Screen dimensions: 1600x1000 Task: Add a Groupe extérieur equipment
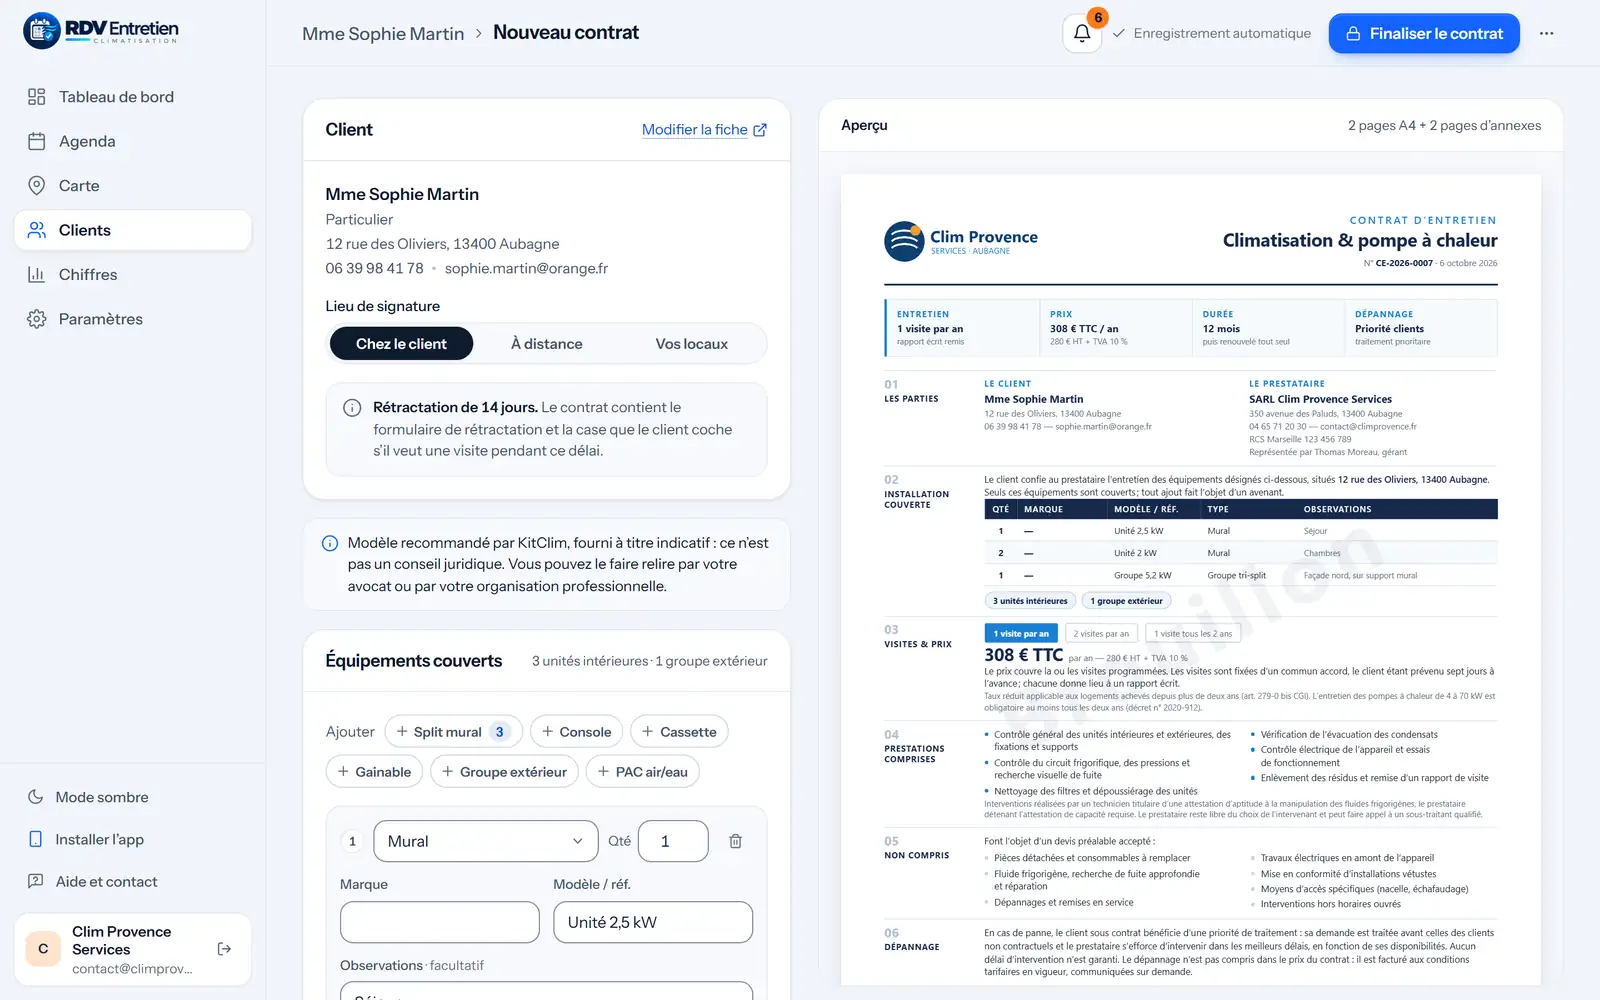click(504, 772)
